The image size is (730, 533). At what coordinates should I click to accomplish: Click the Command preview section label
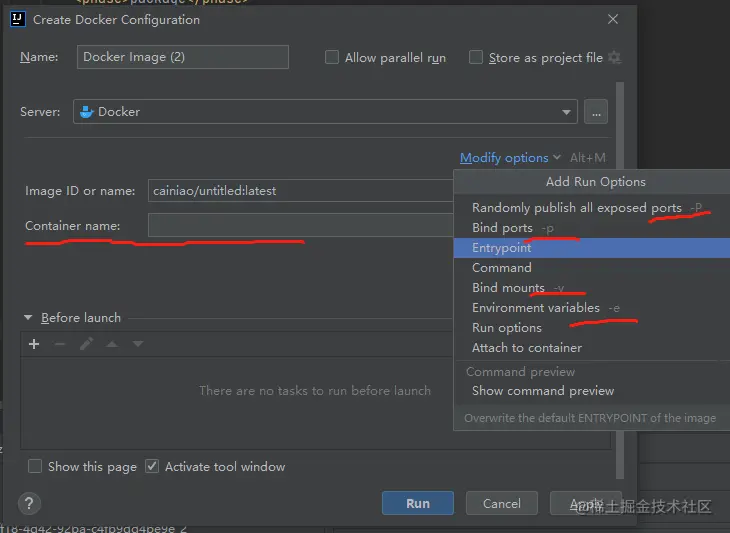[x=520, y=371]
